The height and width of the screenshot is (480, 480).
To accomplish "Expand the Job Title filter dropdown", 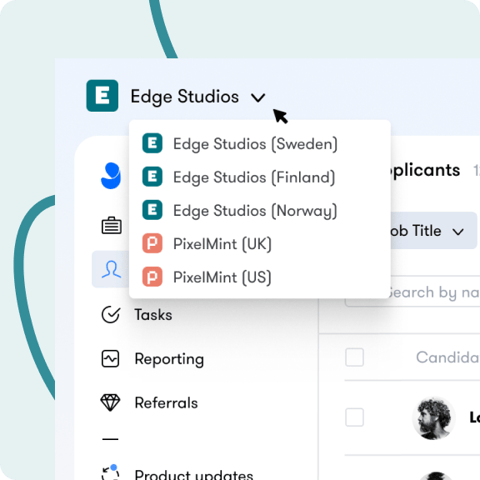I will (434, 231).
